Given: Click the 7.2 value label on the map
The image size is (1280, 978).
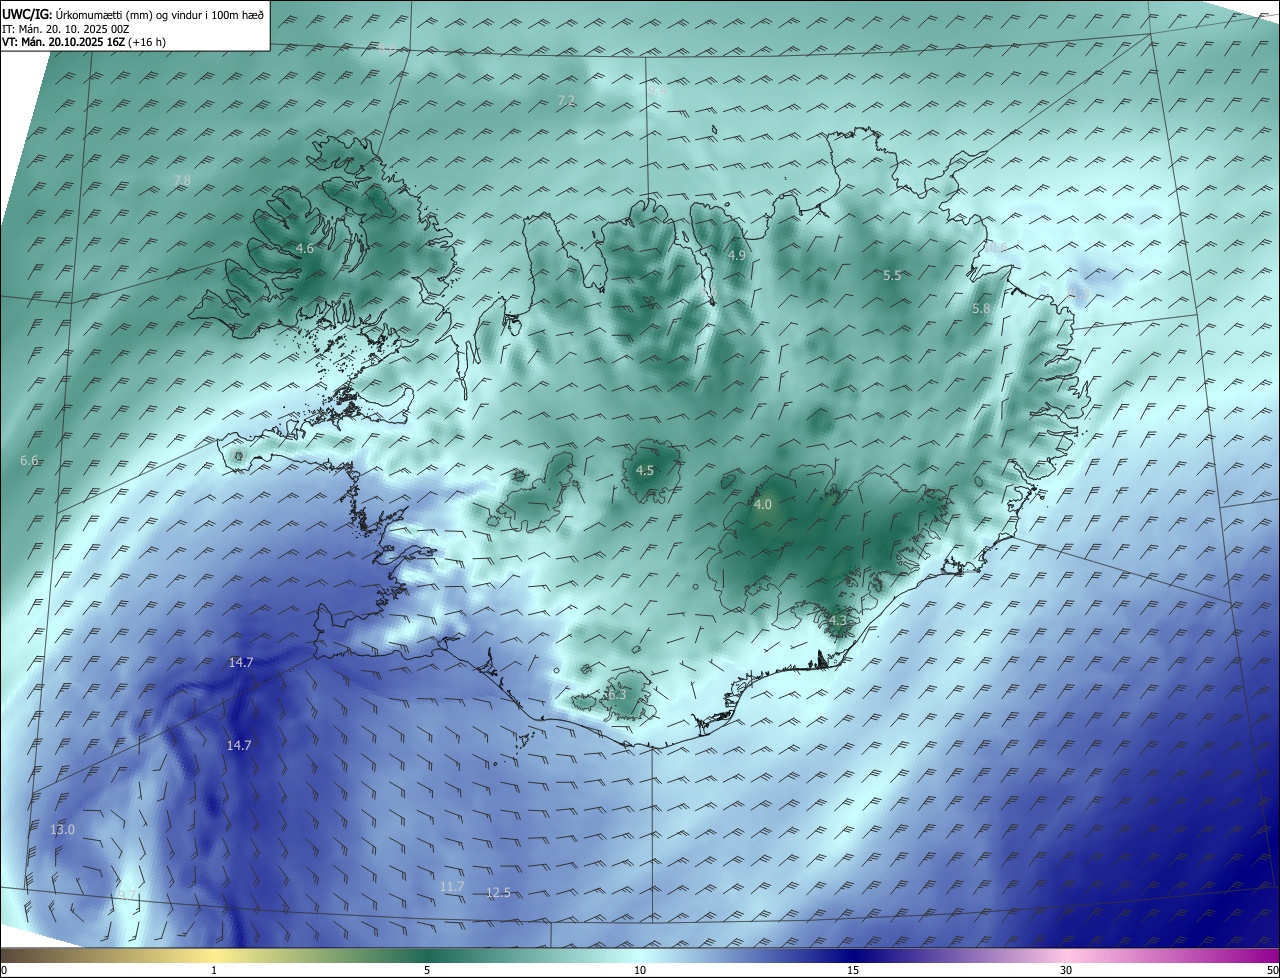Looking at the screenshot, I should point(566,100).
